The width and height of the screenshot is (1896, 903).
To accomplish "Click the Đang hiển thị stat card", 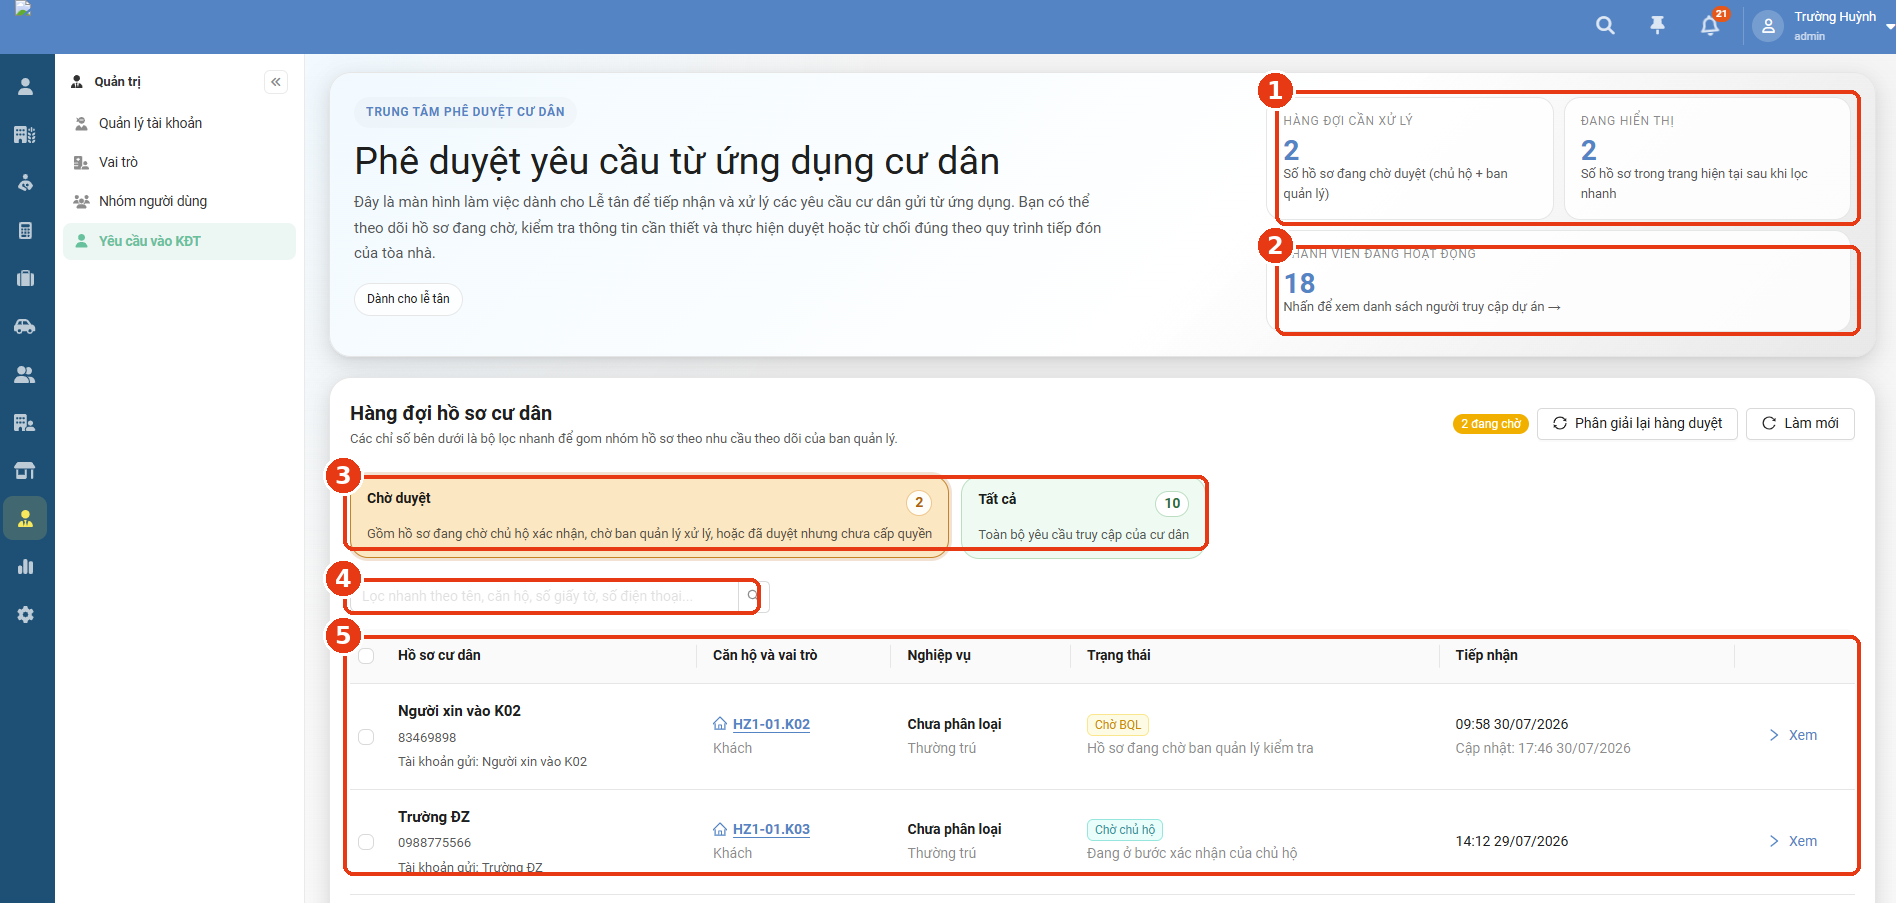I will (1708, 158).
